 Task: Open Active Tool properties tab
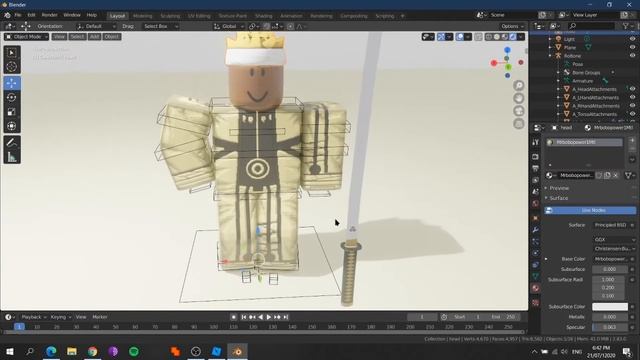pos(536,142)
